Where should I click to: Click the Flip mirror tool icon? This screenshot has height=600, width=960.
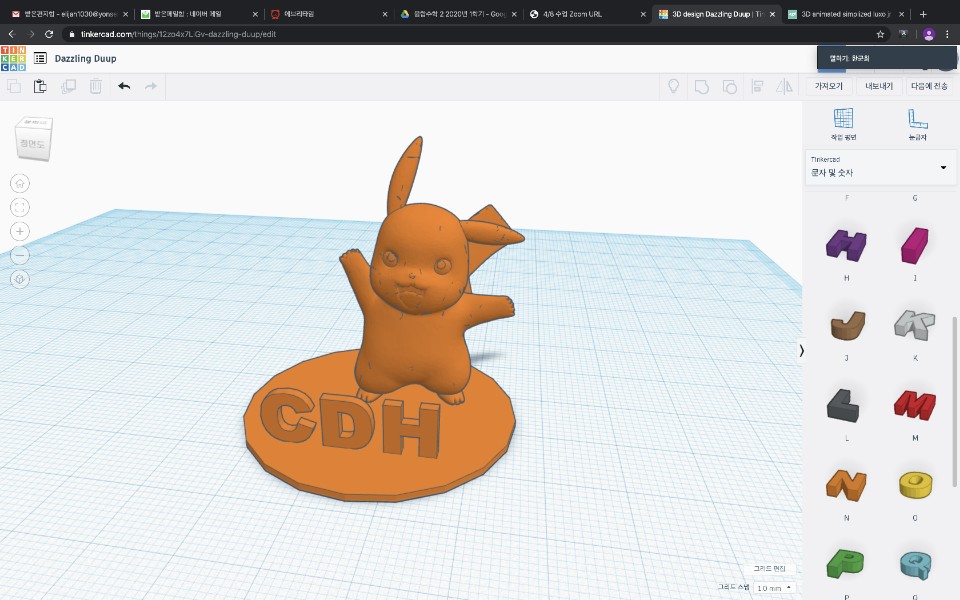pyautogui.click(x=784, y=87)
